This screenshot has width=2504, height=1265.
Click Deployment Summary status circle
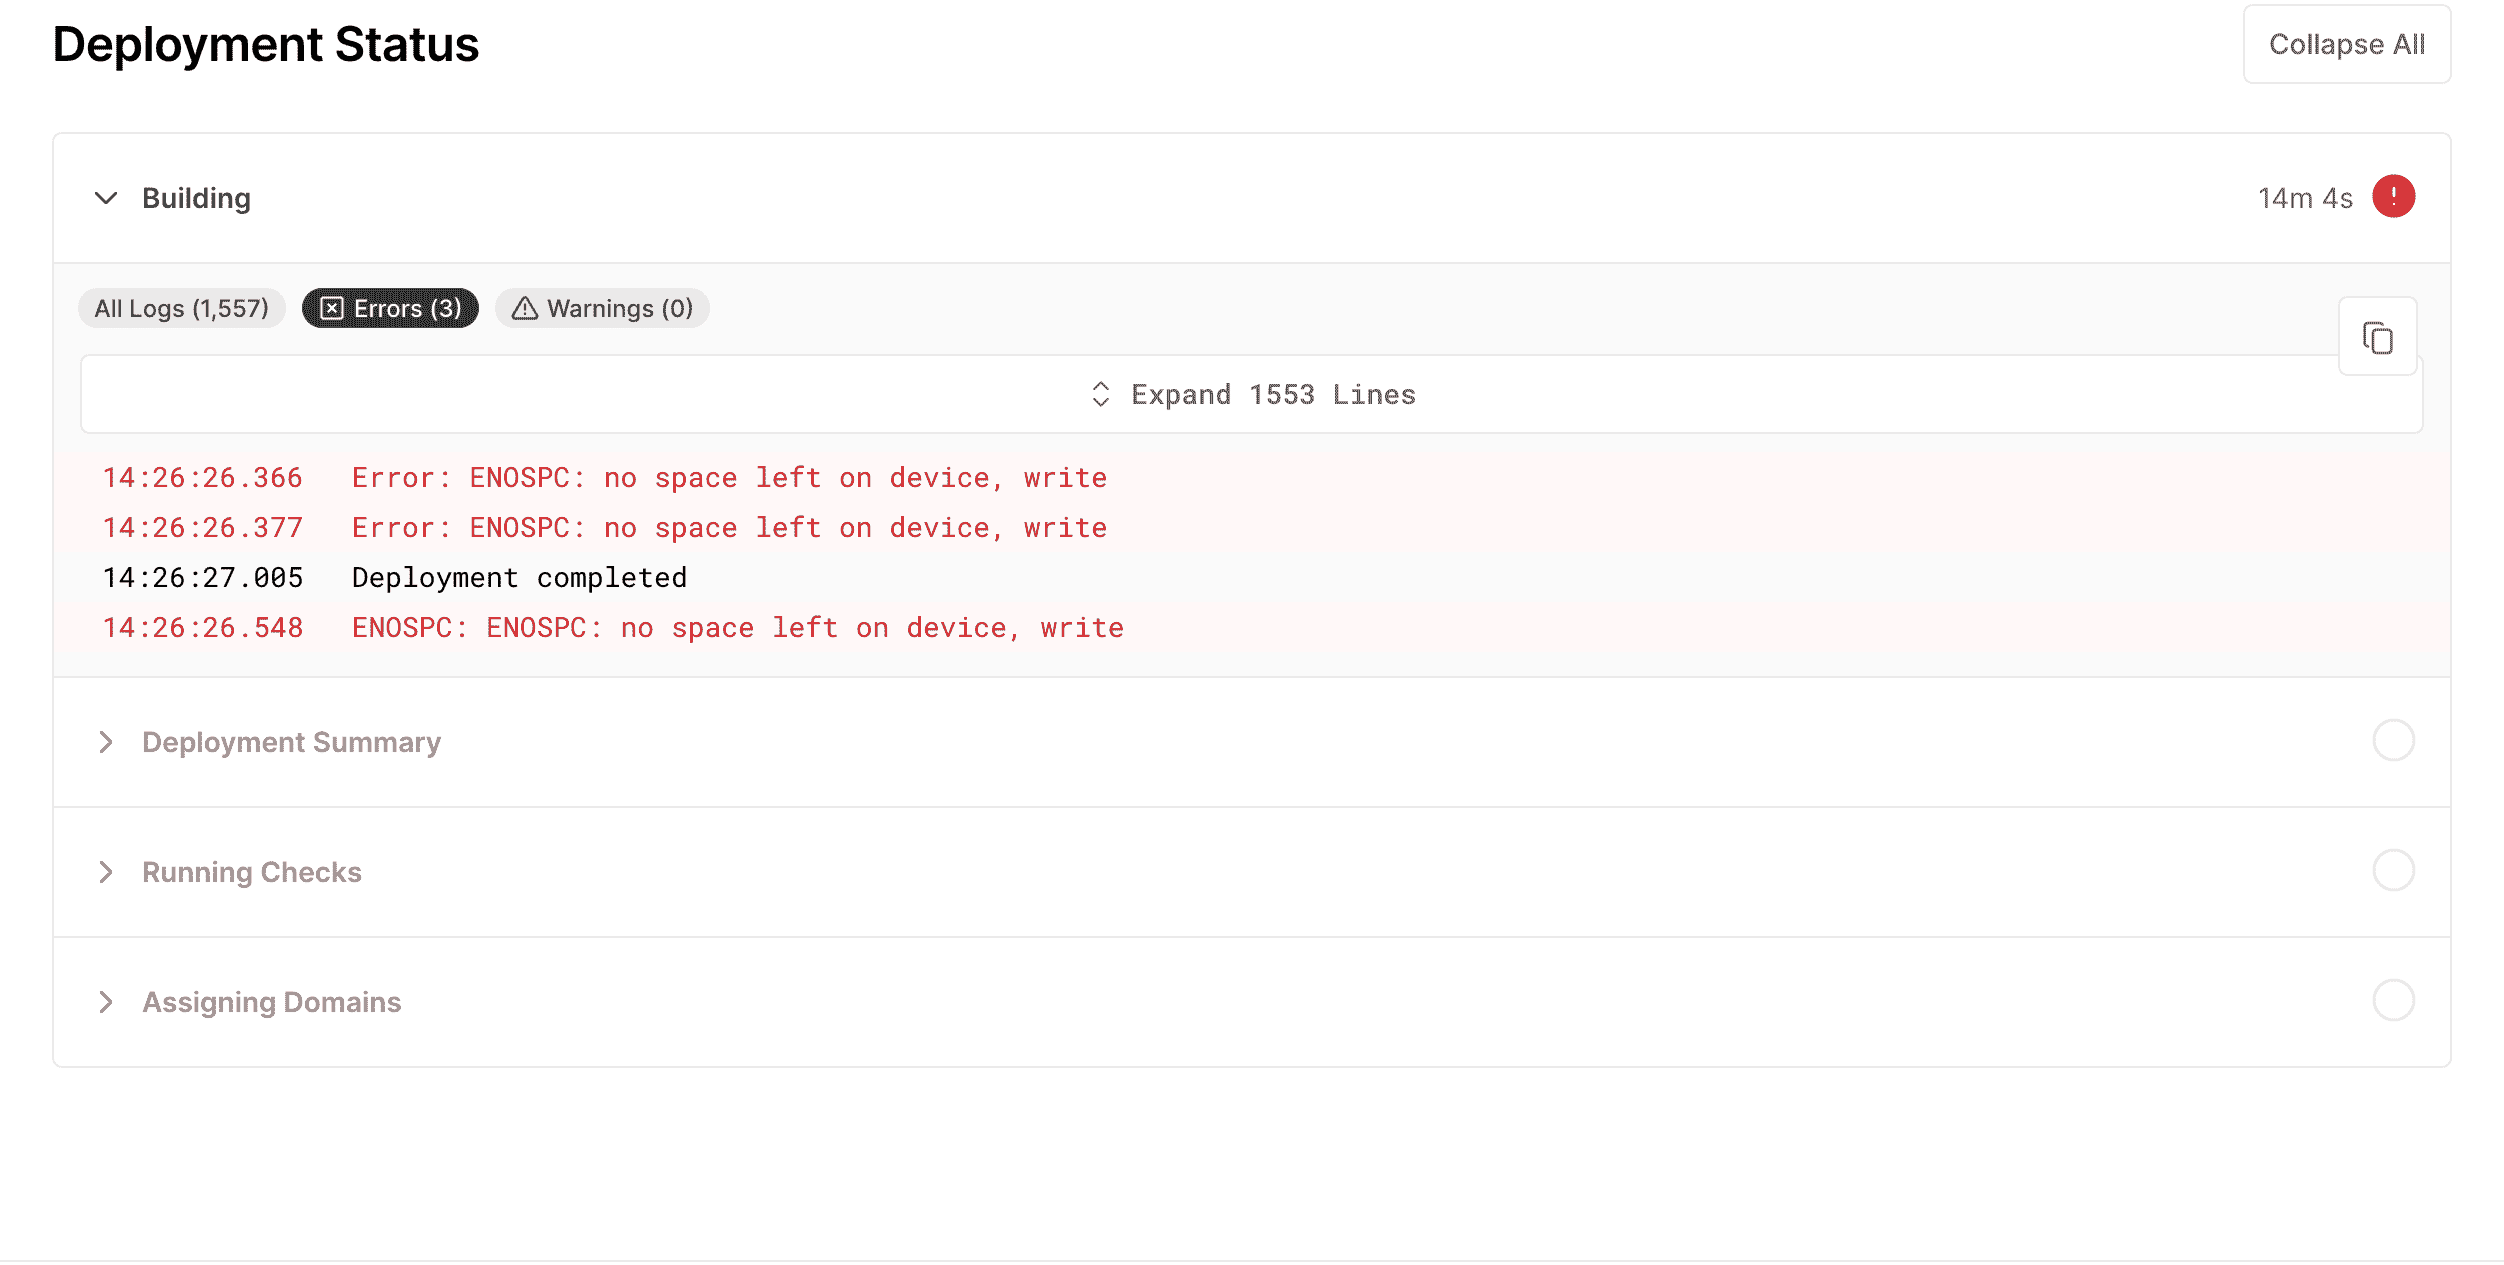[2393, 741]
